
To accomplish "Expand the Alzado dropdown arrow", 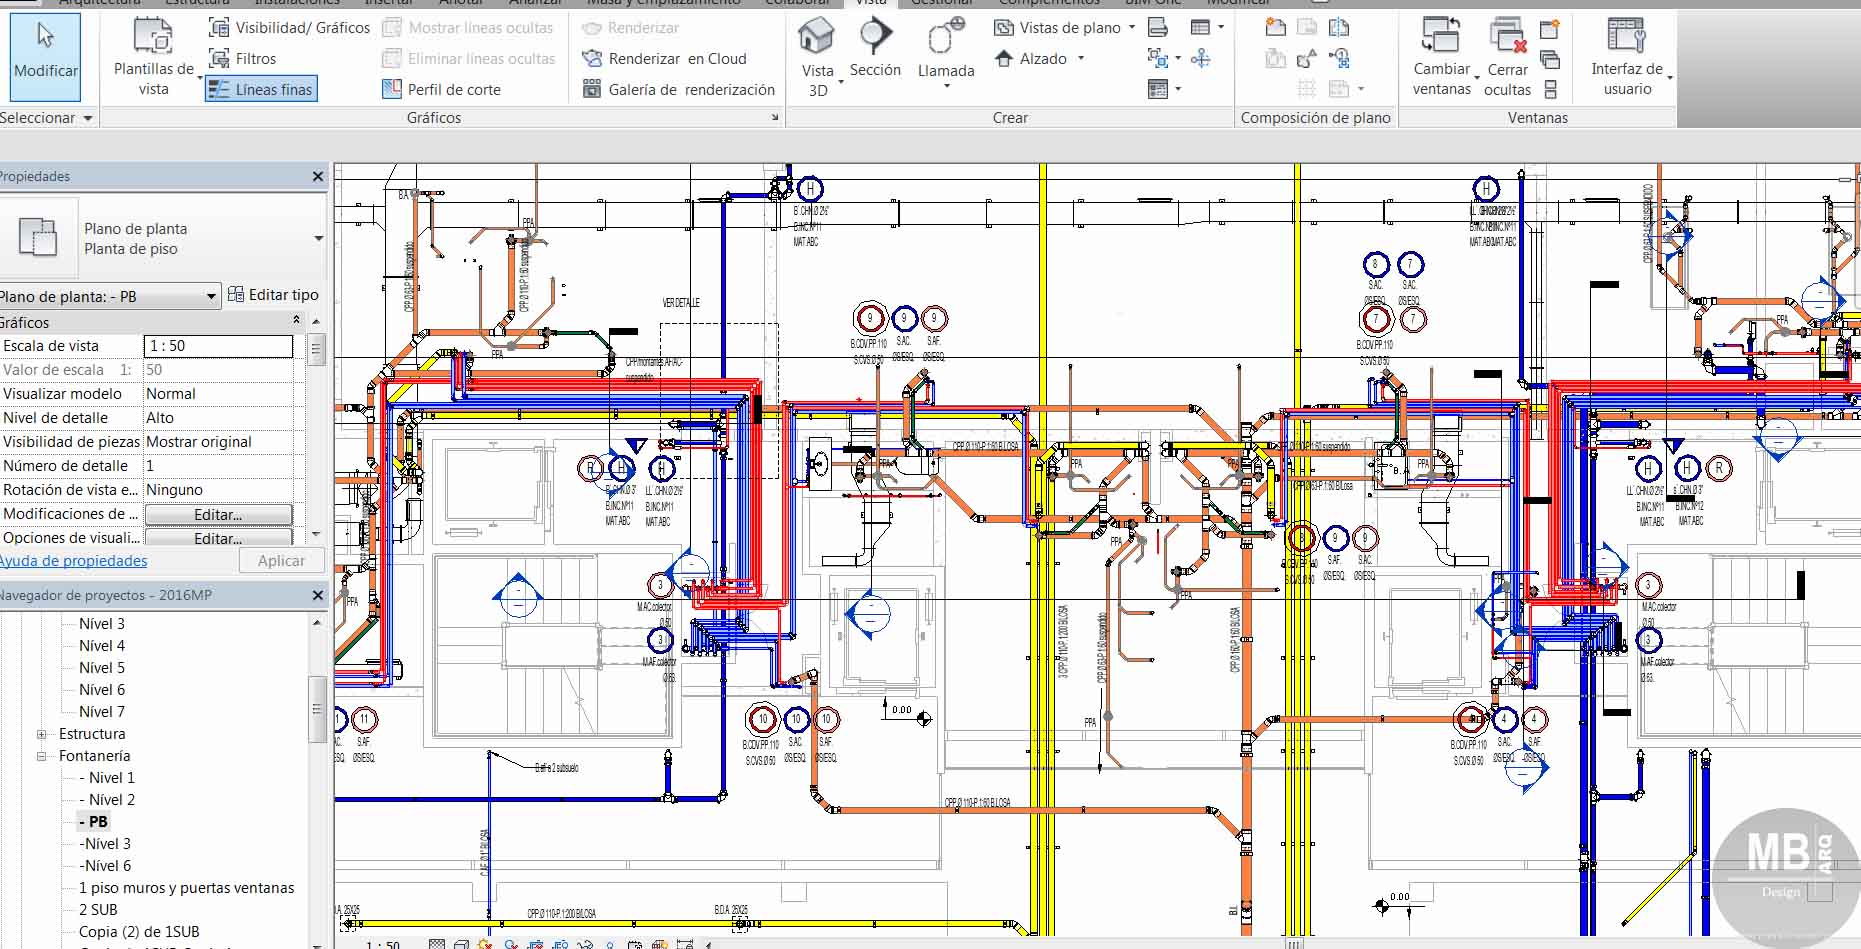I will tap(1081, 59).
